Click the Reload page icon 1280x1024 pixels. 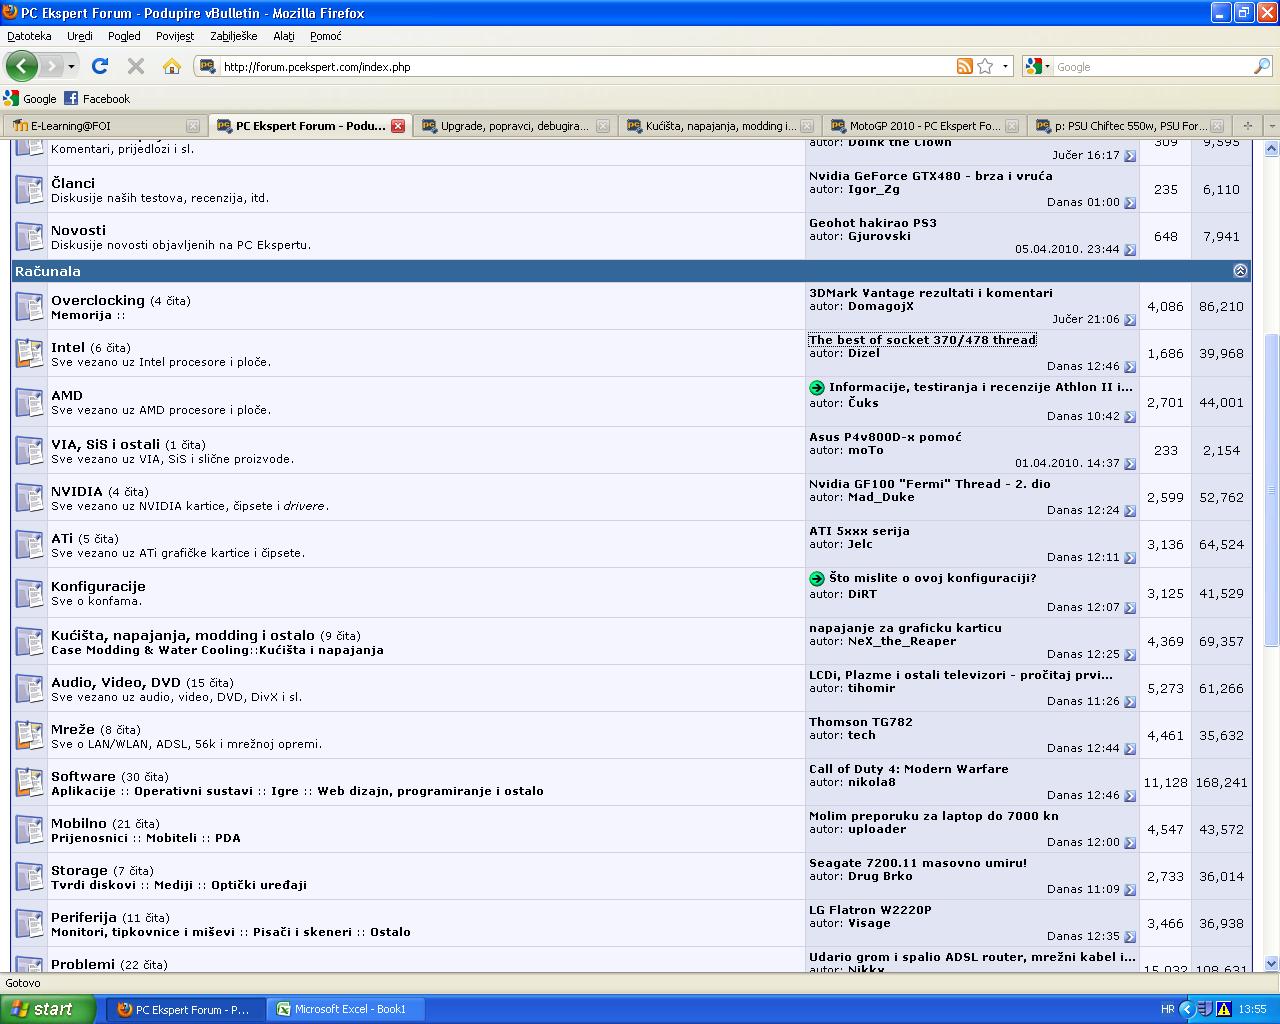click(x=99, y=67)
